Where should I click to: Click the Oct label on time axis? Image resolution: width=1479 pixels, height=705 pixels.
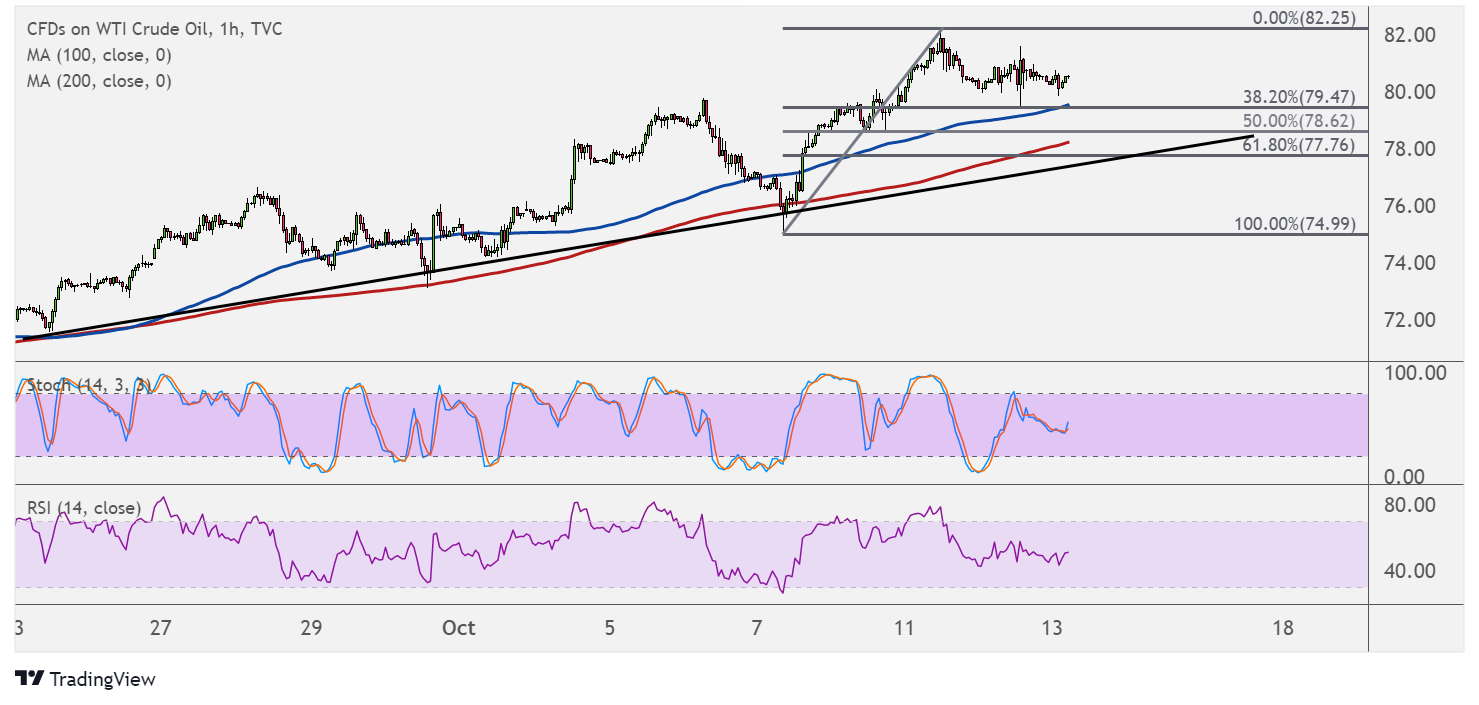click(458, 629)
